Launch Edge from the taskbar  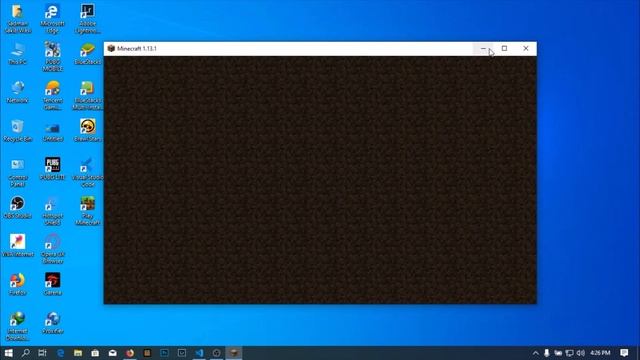tap(60, 353)
